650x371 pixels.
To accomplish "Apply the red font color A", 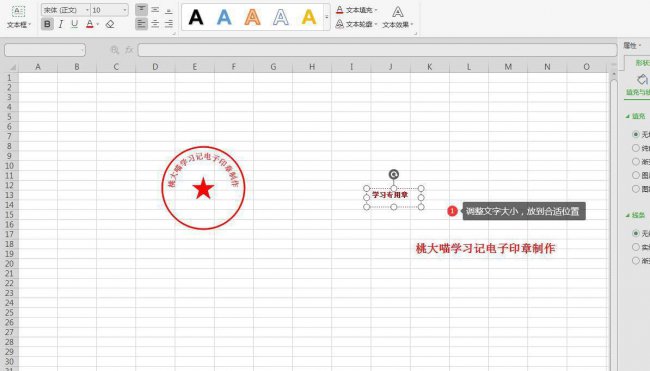I will pyautogui.click(x=90, y=24).
